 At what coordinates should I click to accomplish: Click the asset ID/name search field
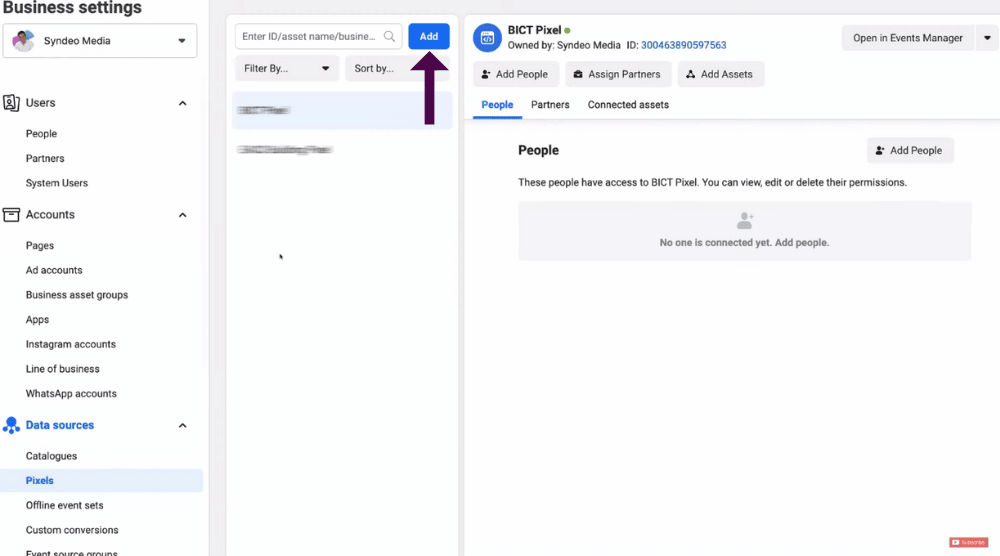tap(318, 36)
